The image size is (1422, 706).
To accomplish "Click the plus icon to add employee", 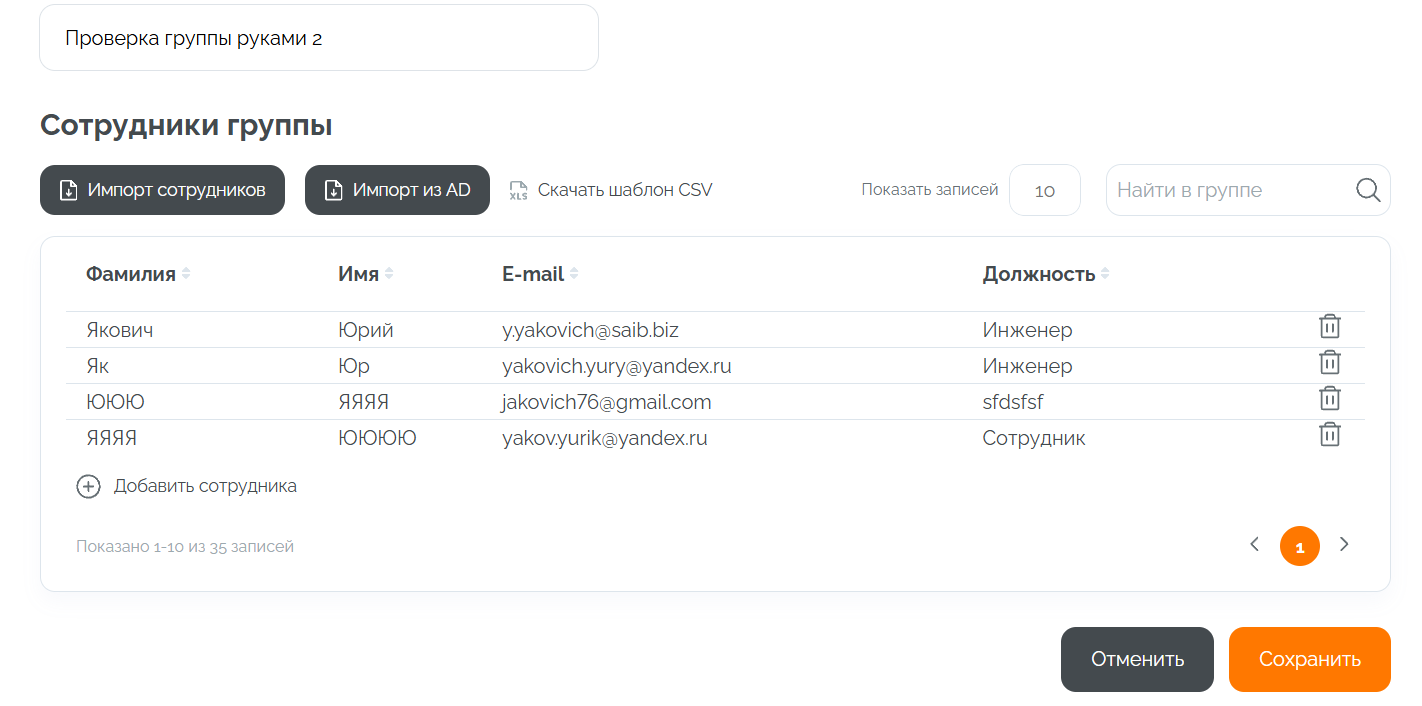I will [x=88, y=487].
